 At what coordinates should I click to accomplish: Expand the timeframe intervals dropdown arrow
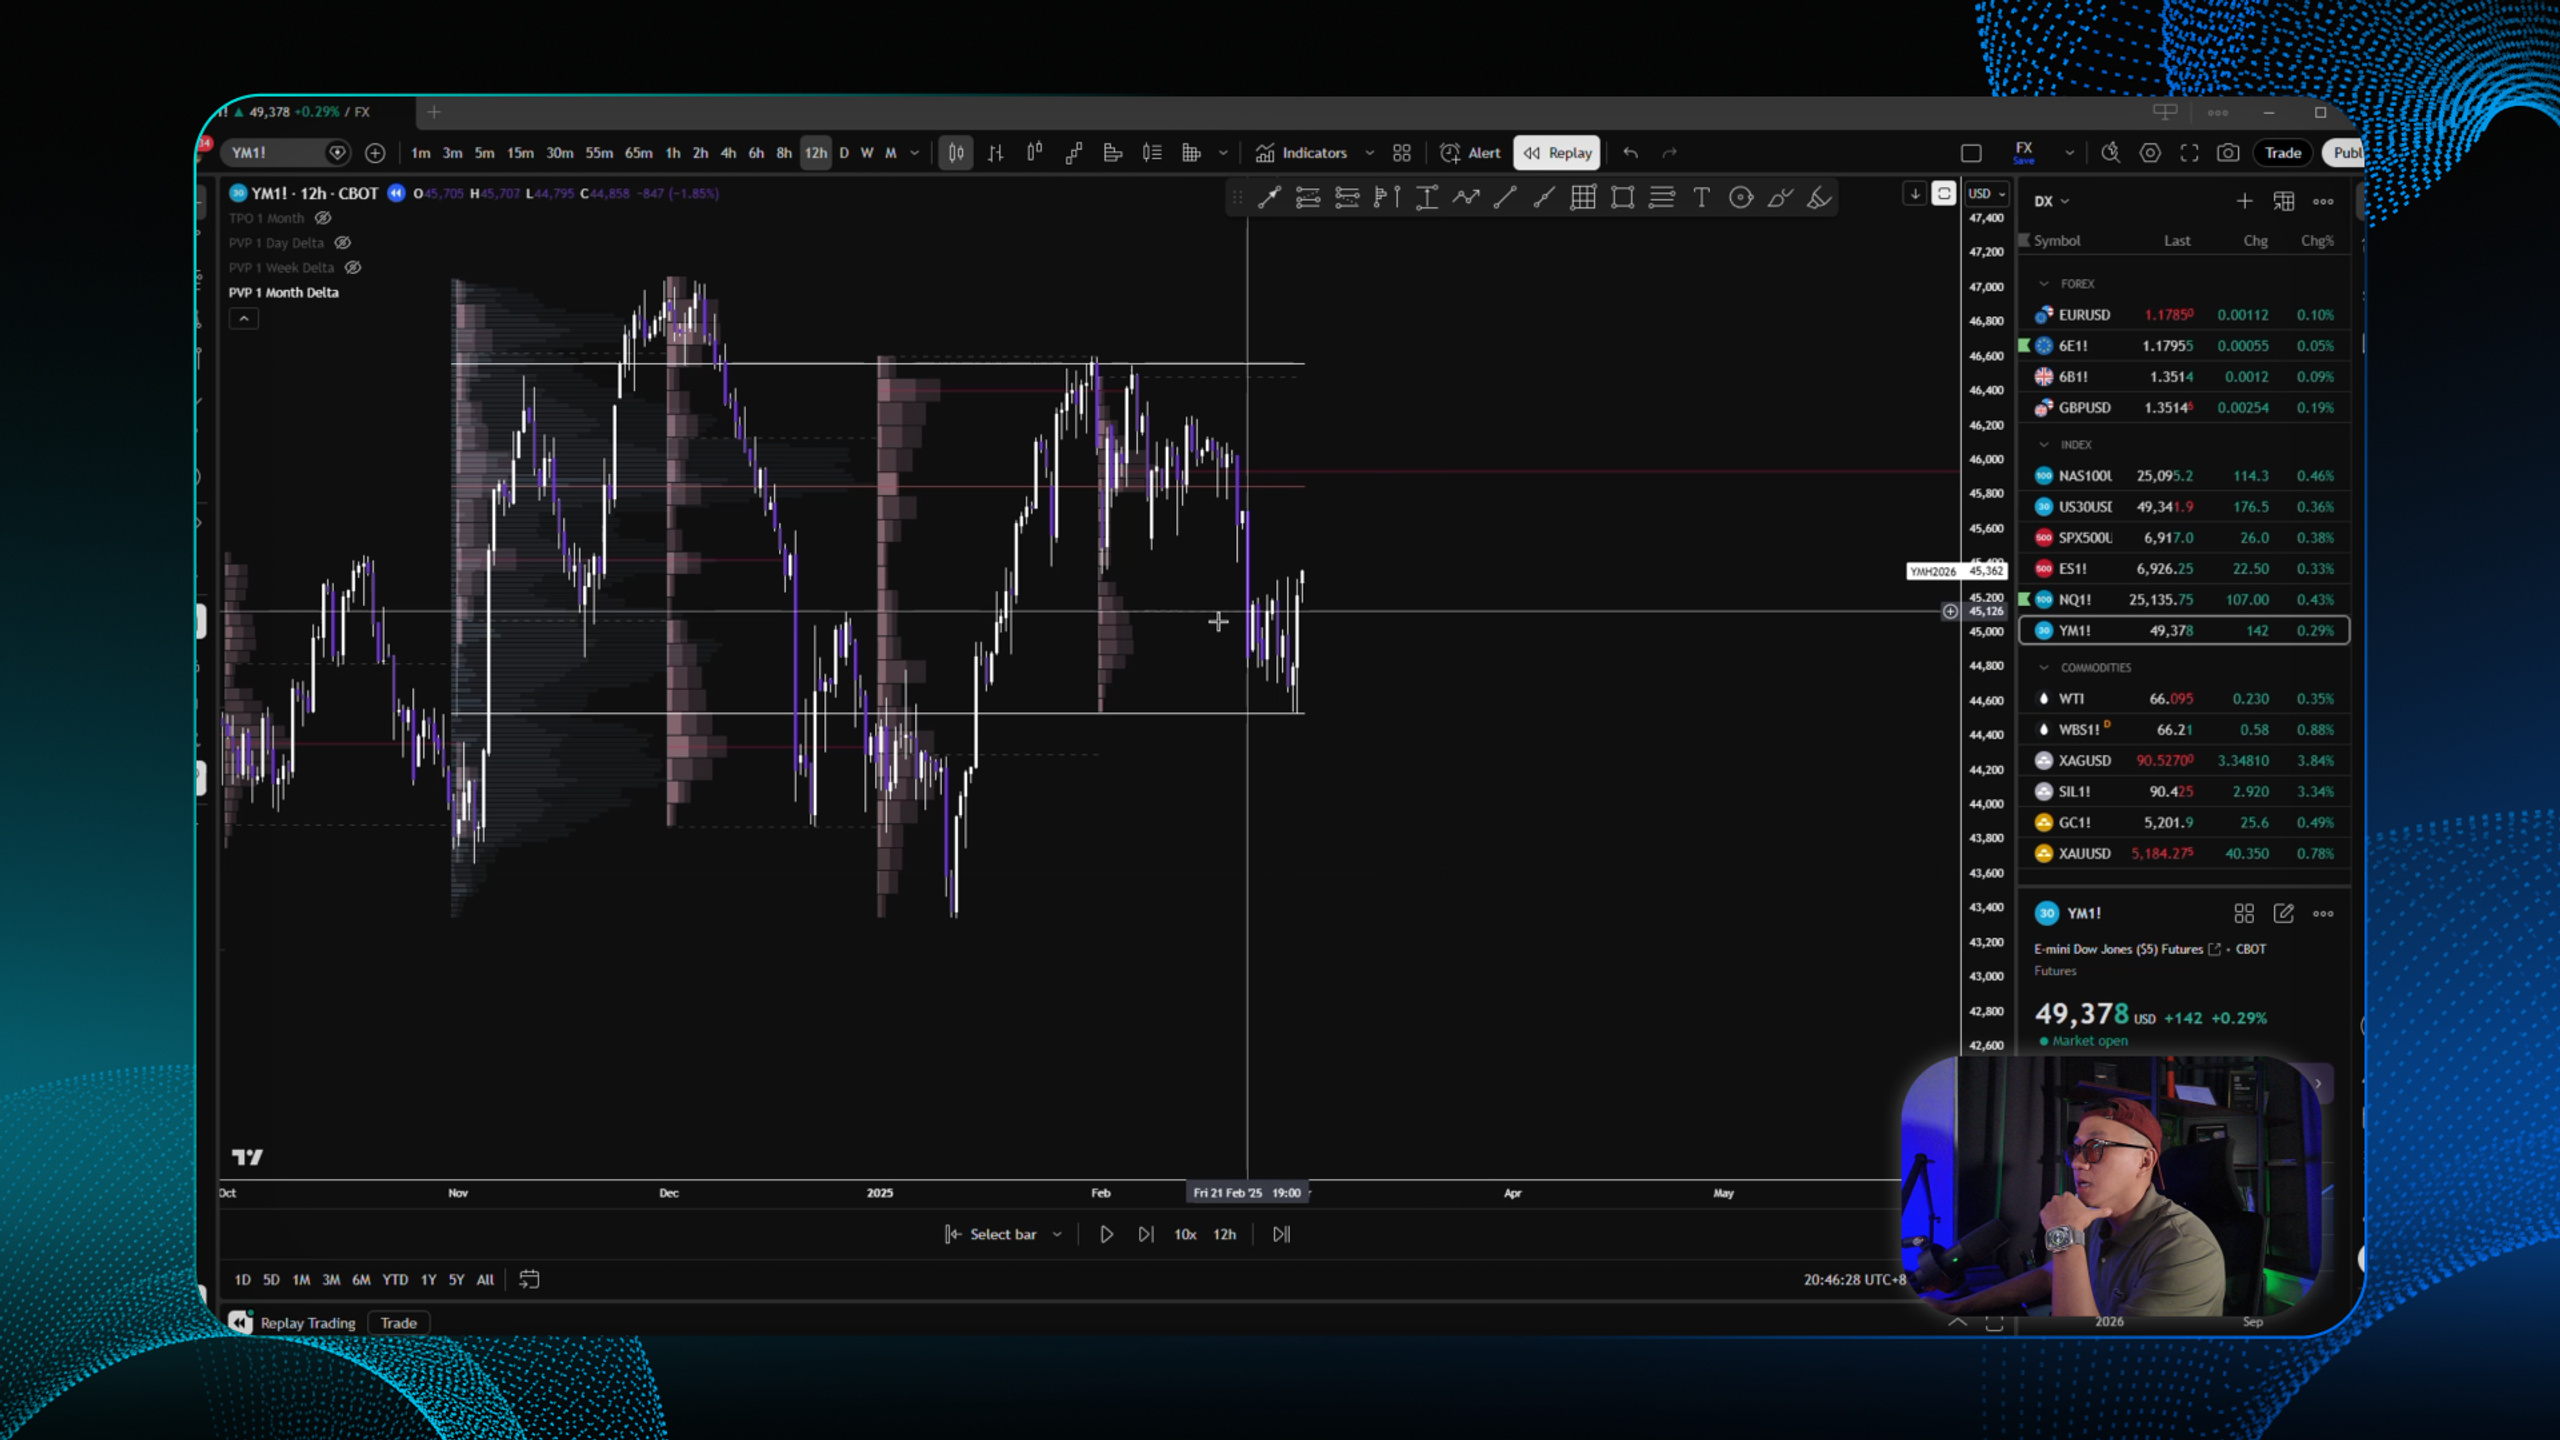pyautogui.click(x=914, y=153)
